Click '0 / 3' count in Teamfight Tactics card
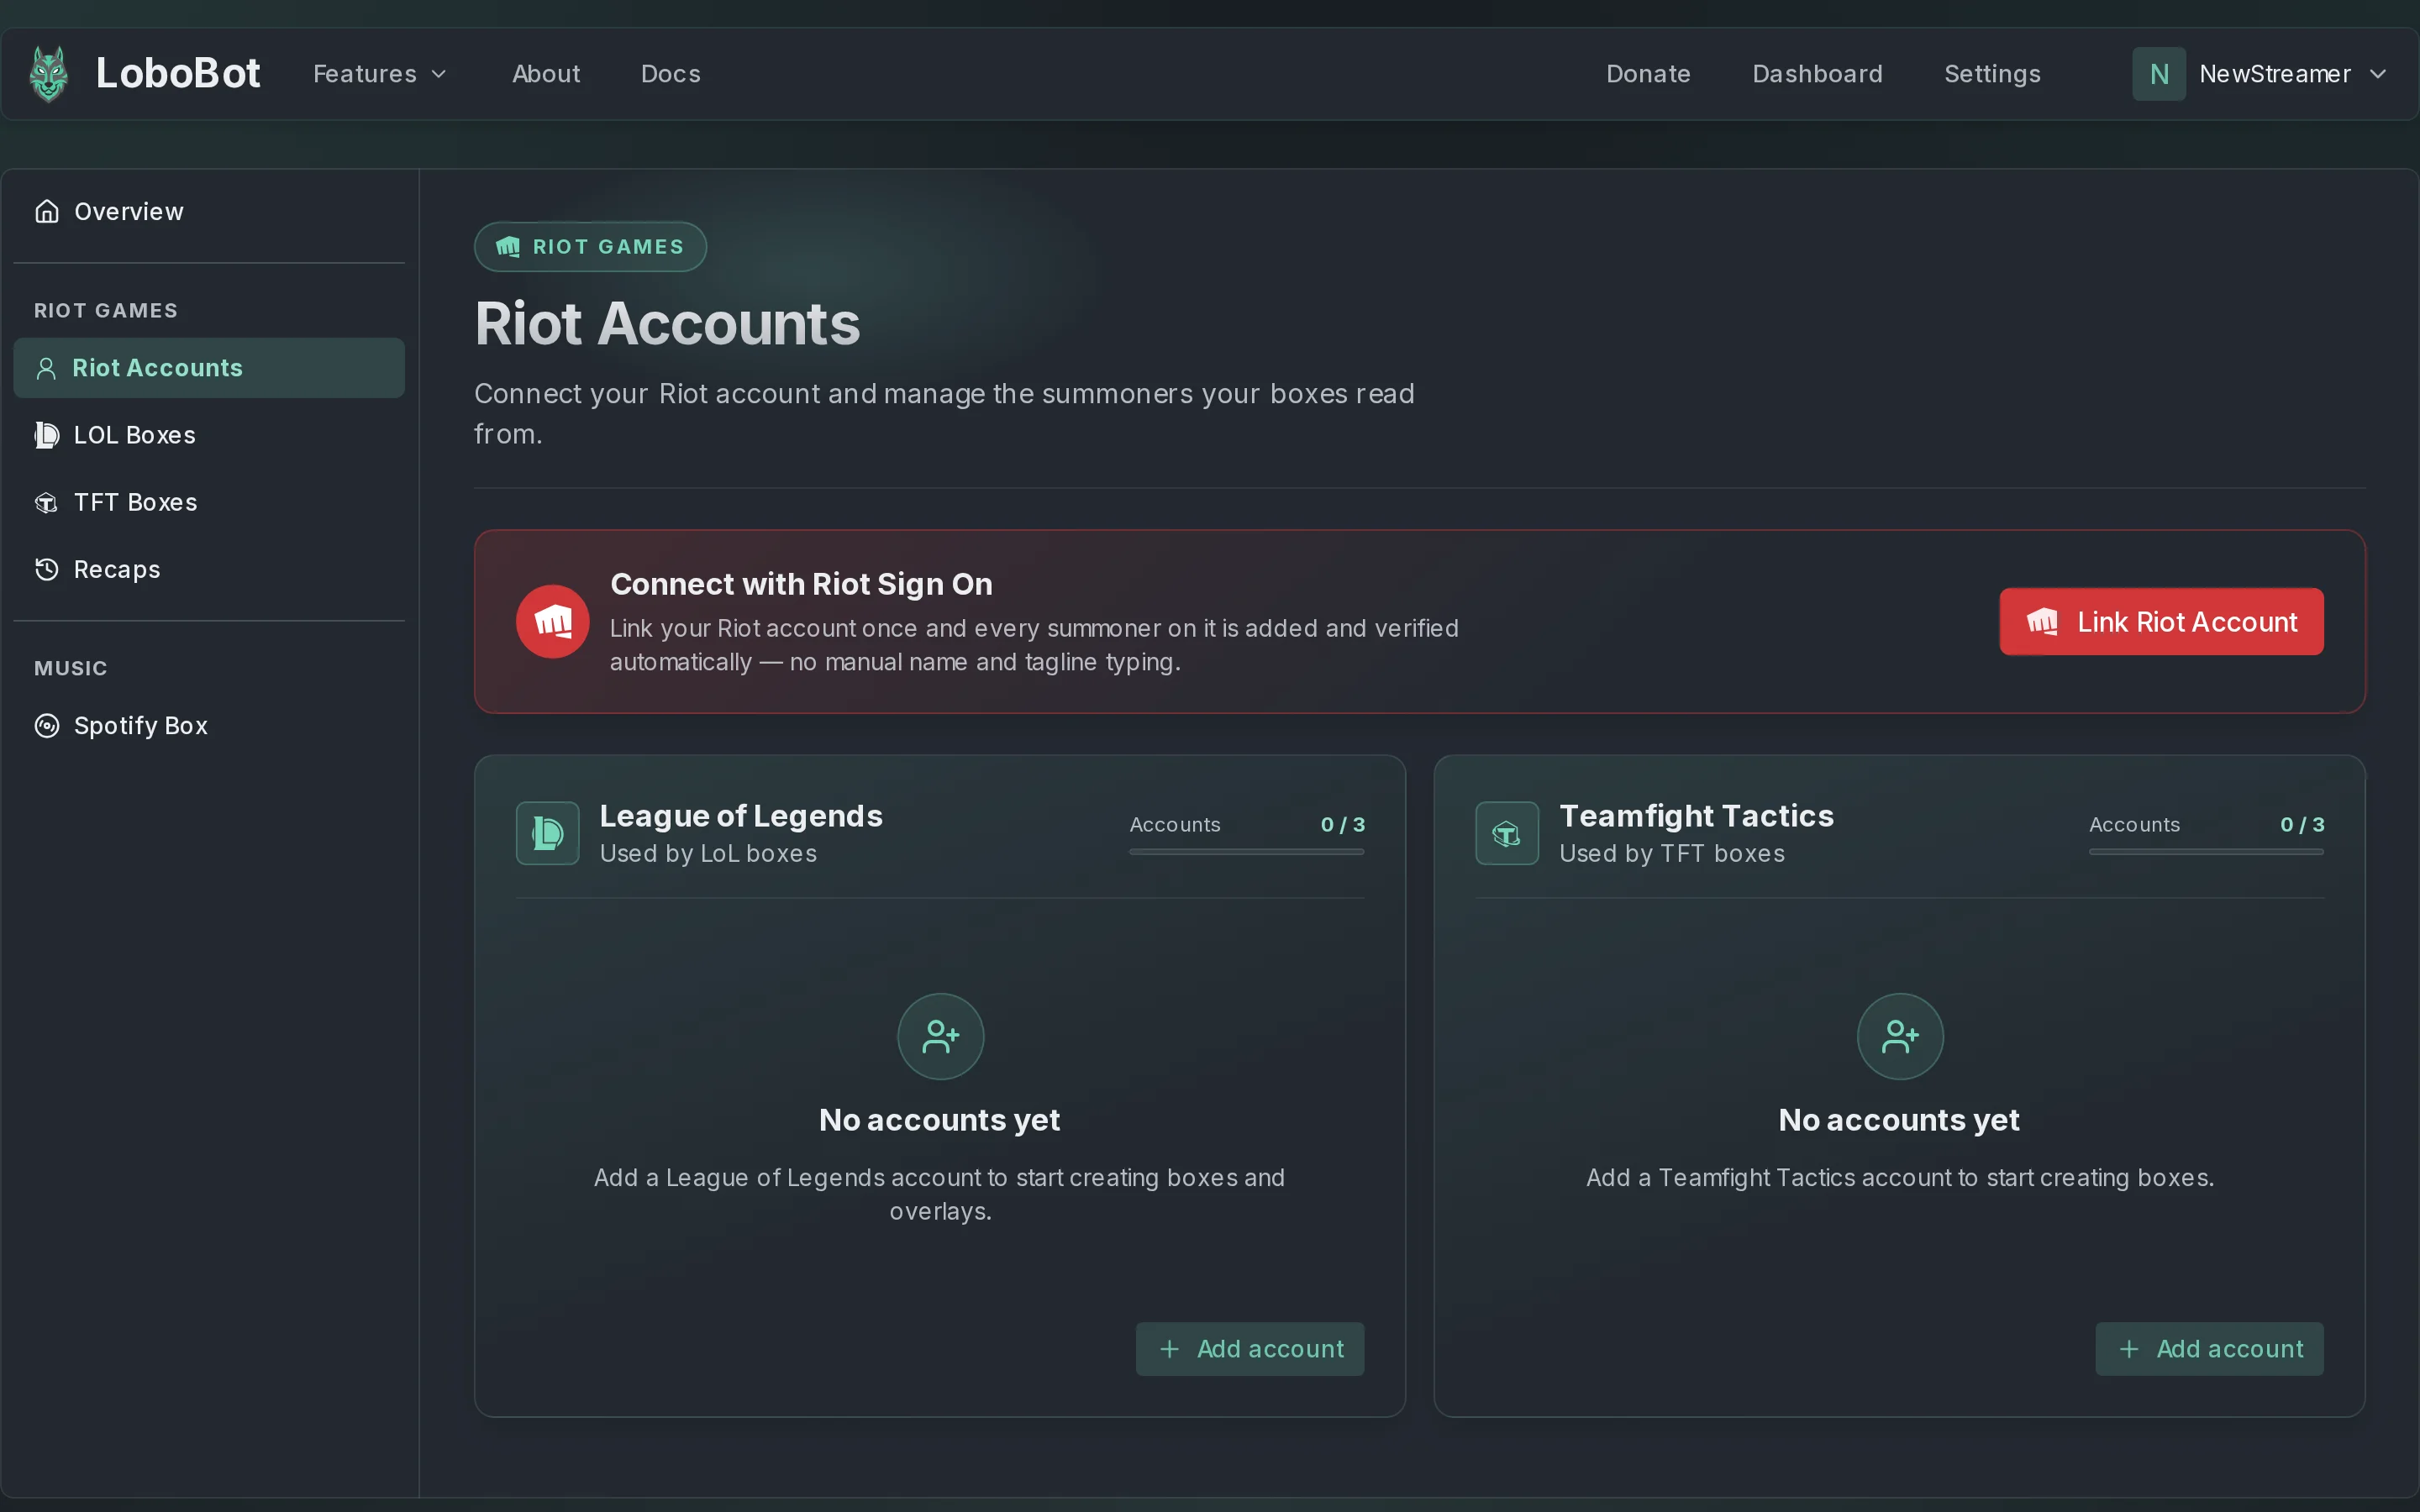 (2302, 825)
